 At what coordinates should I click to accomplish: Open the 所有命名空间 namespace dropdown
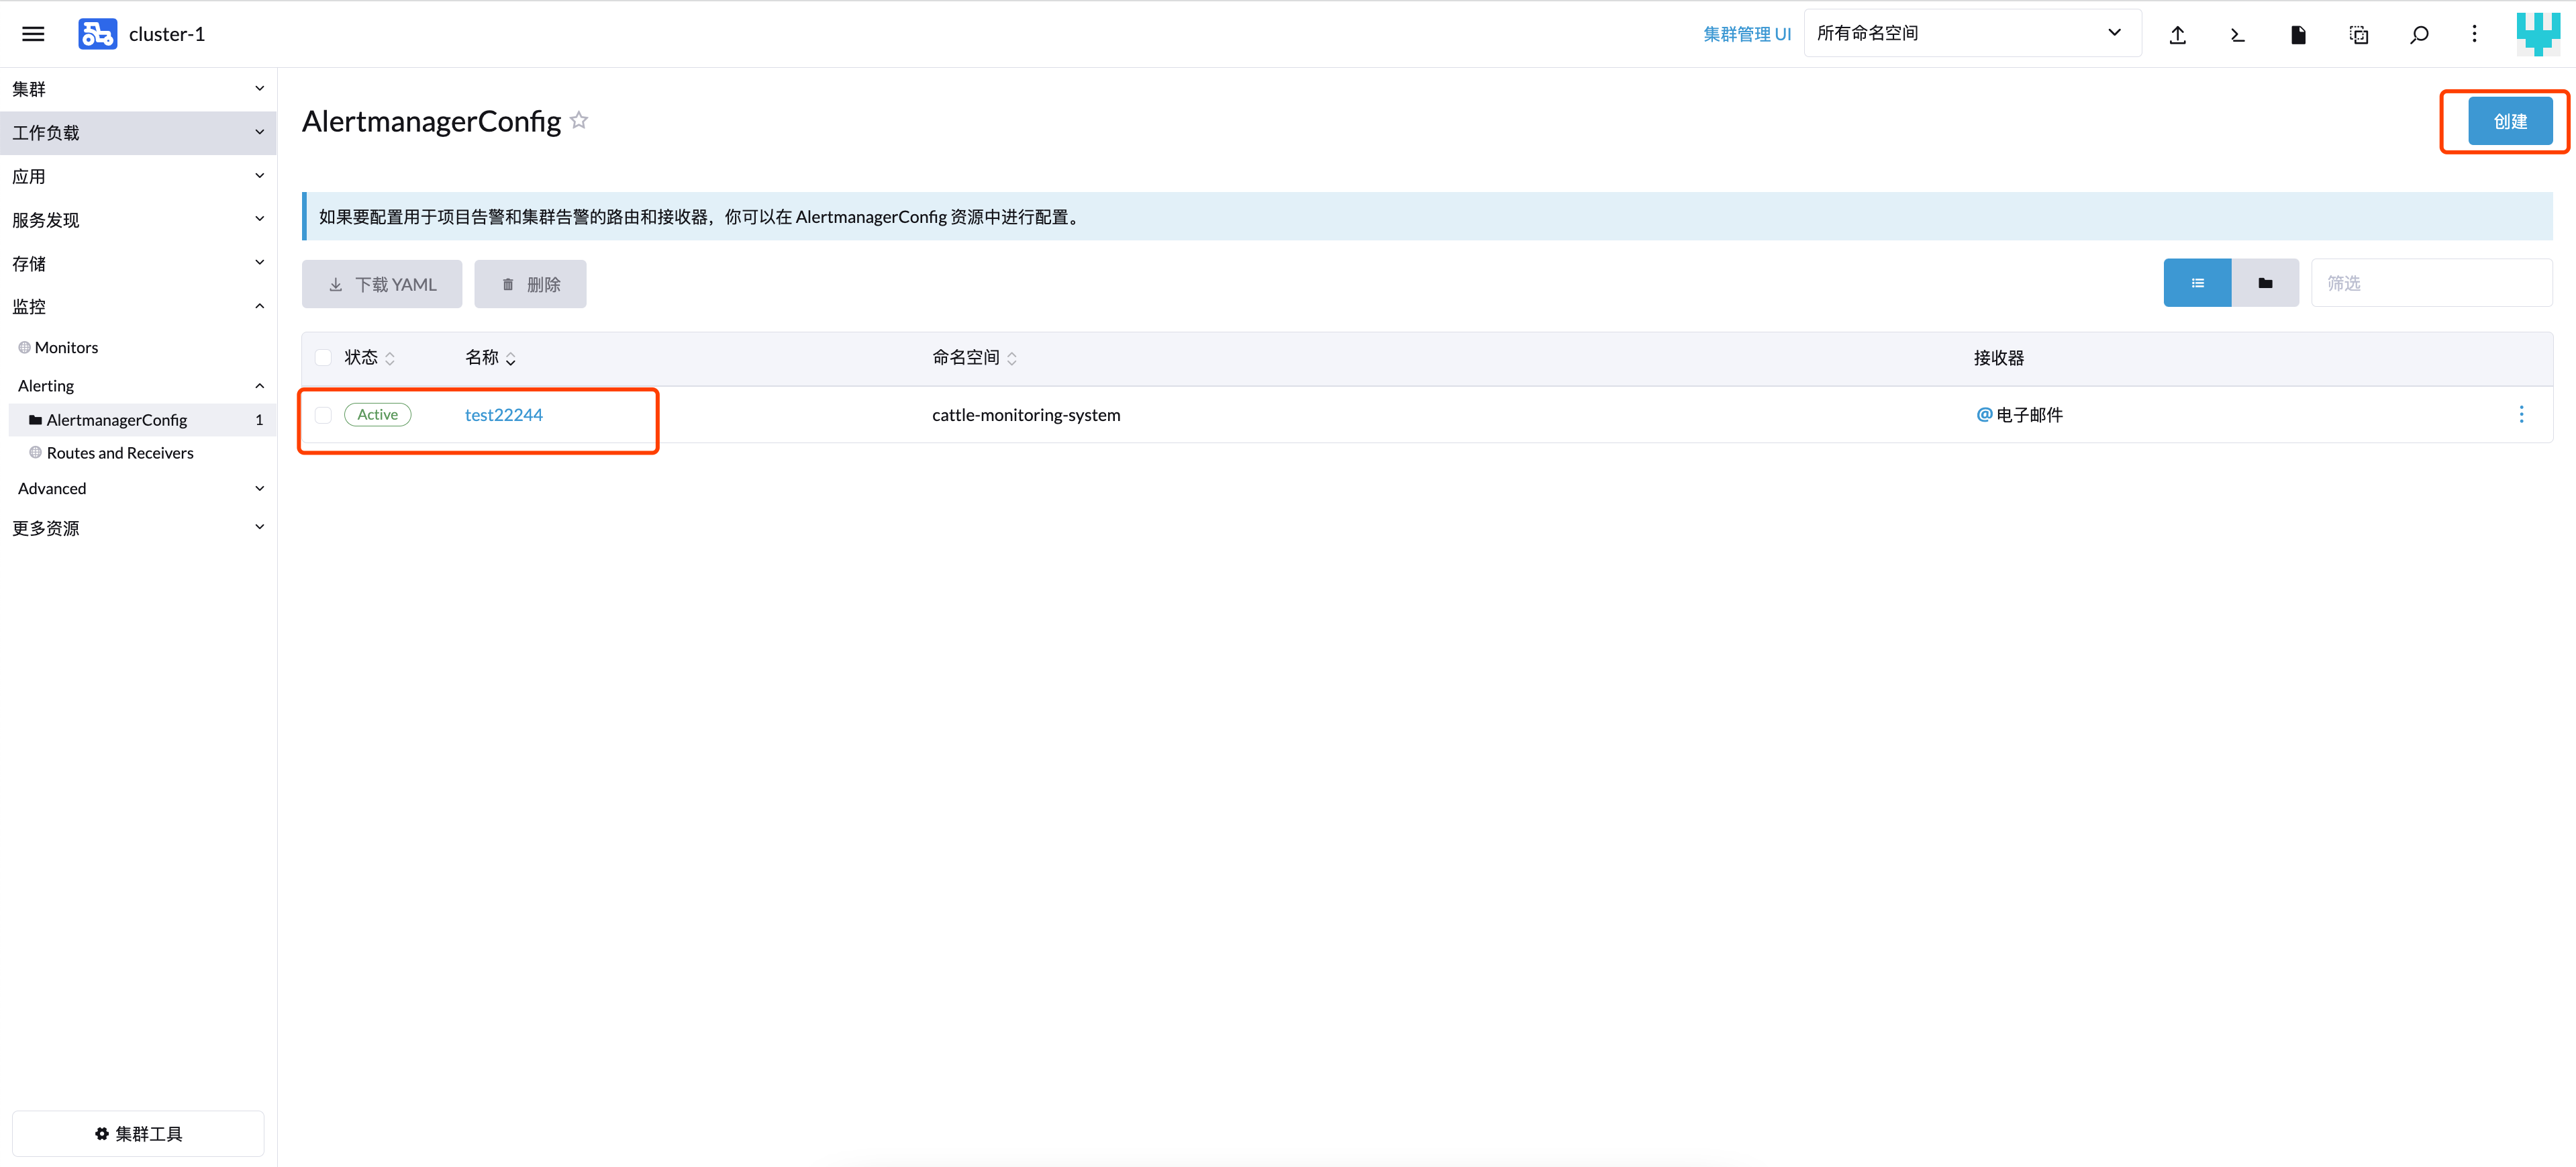pos(1972,33)
